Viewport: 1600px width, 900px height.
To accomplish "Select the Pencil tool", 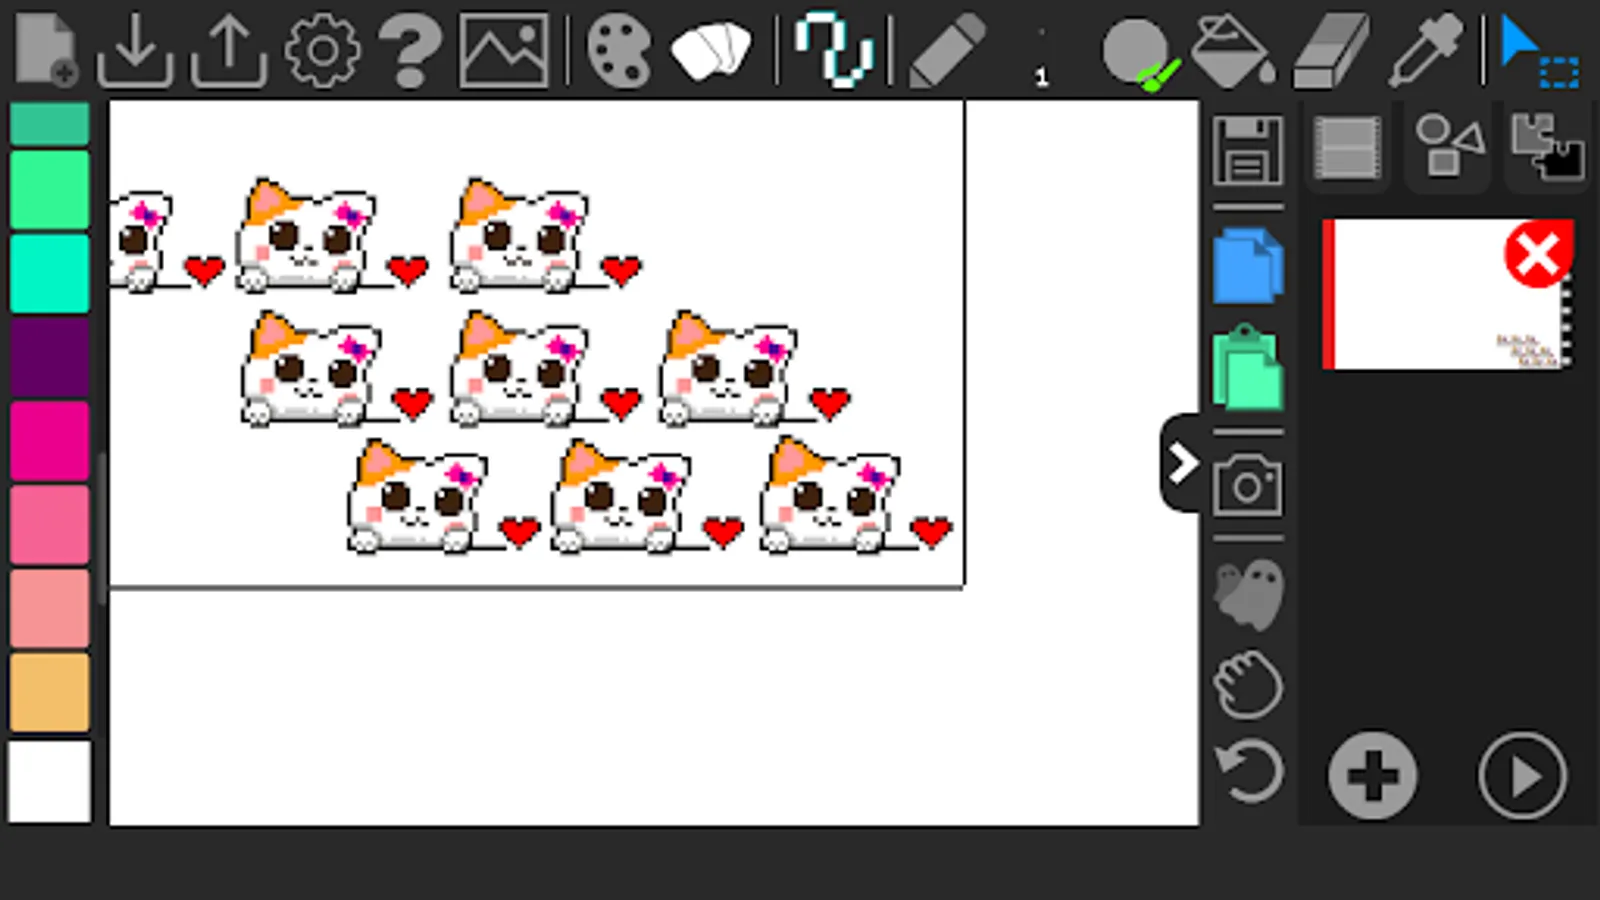I will [x=946, y=51].
